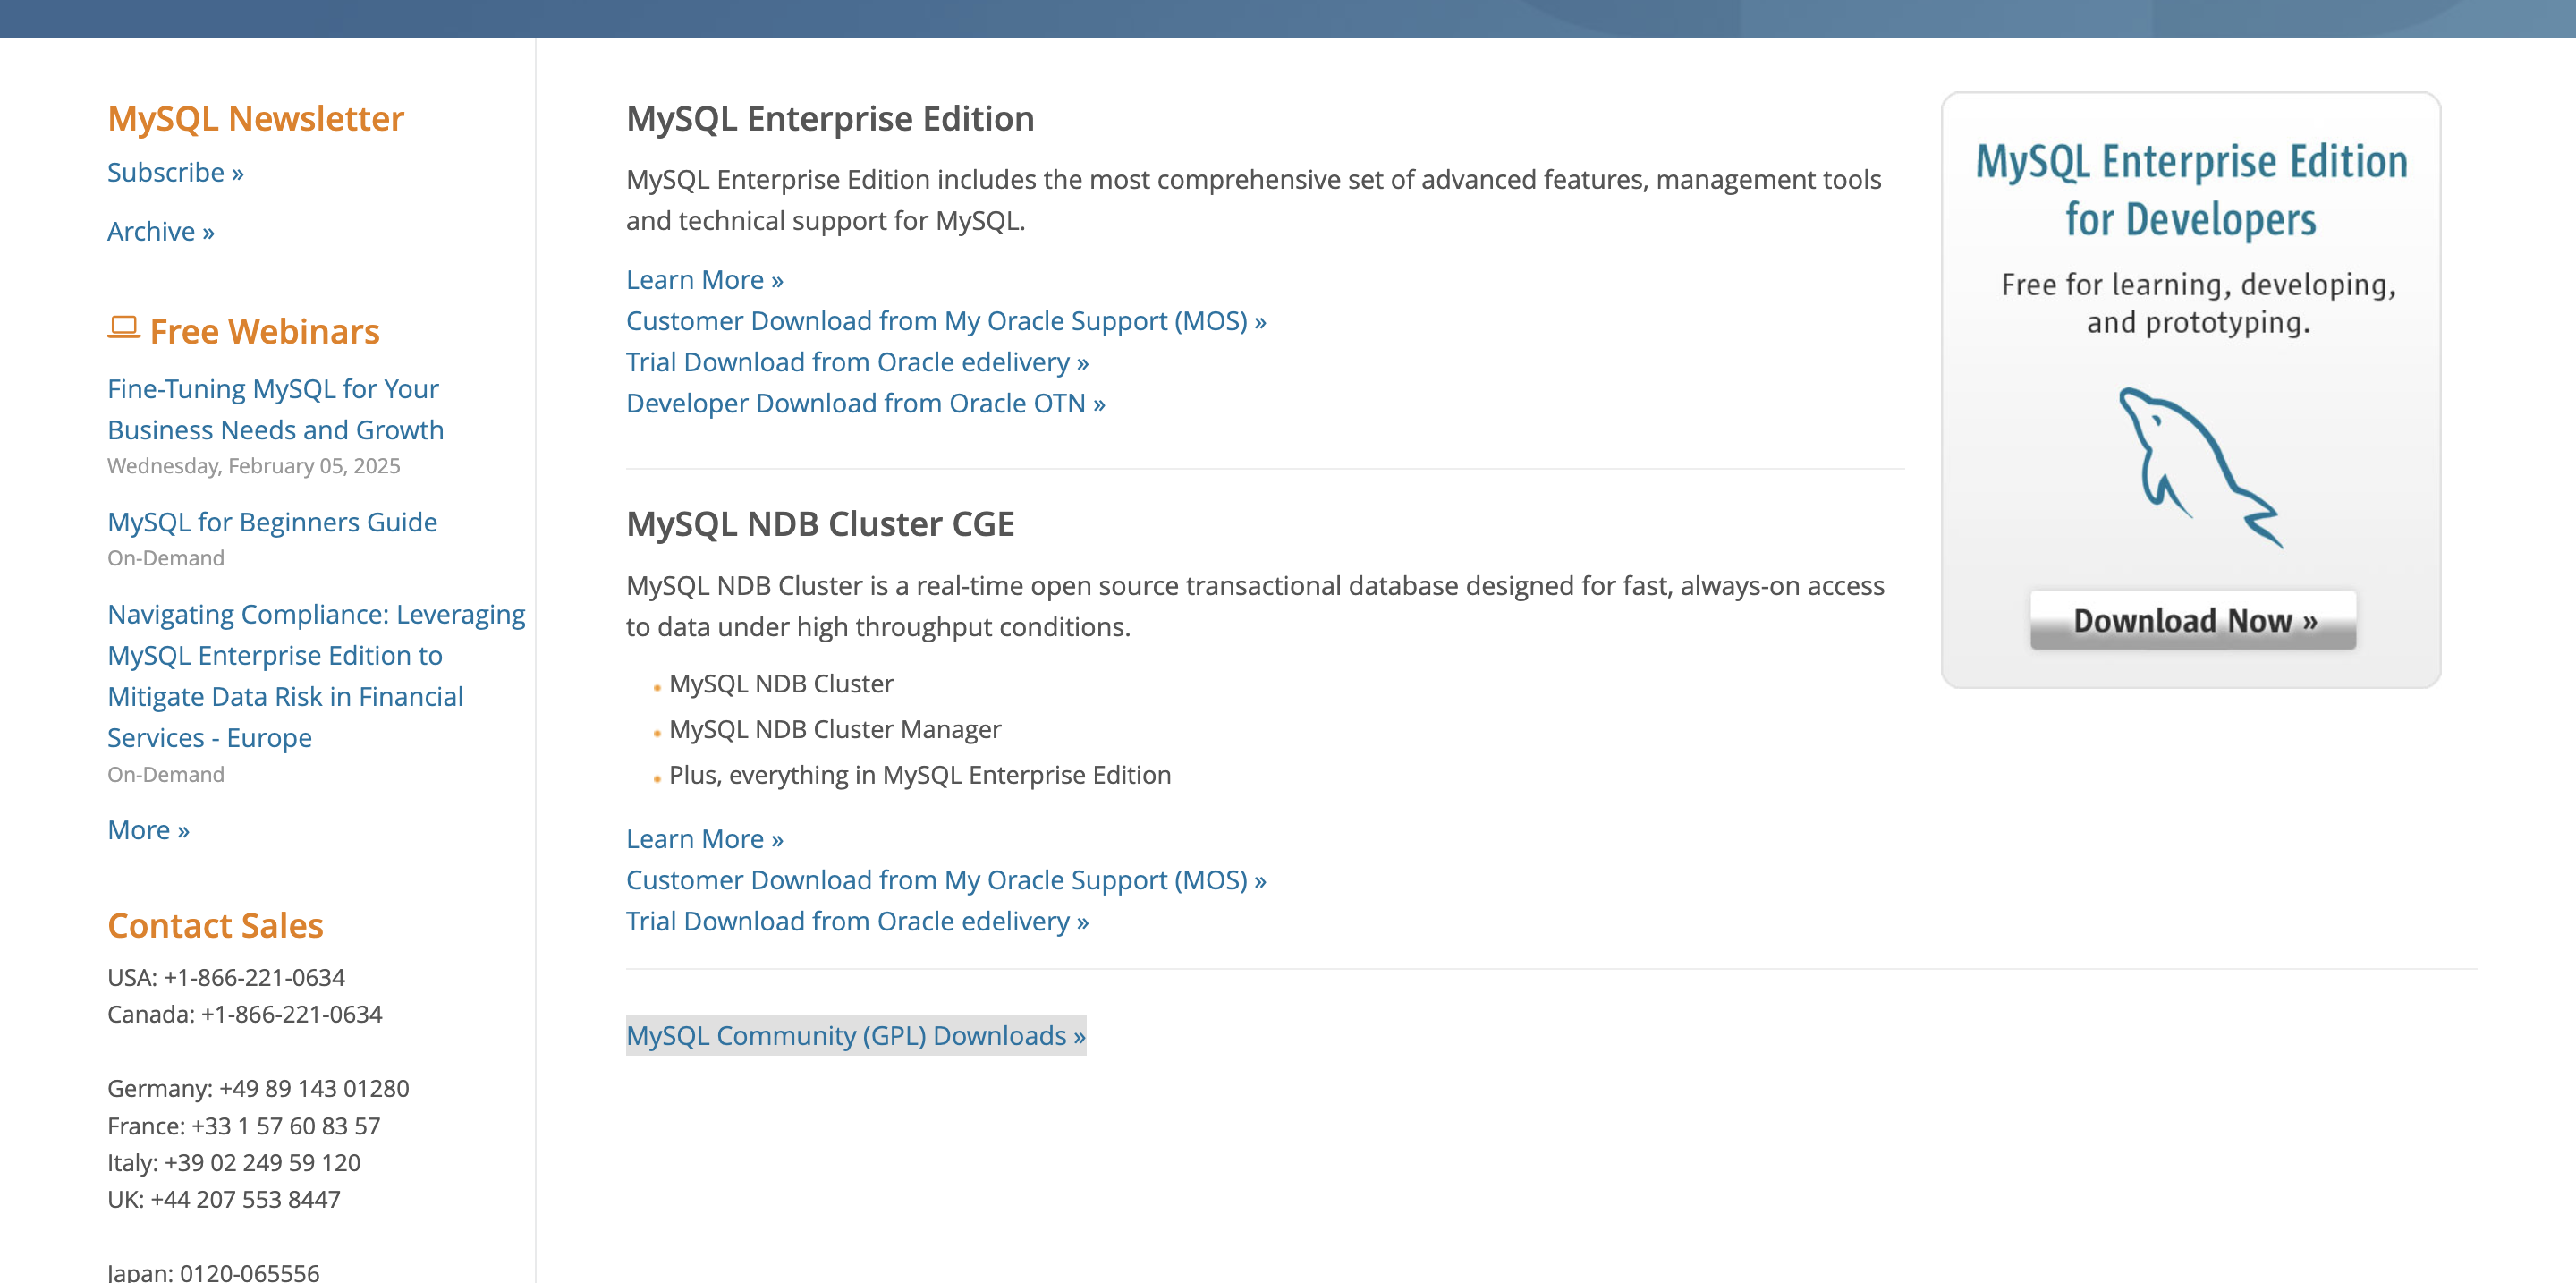Click Learn More under NDB Cluster CGE

pyautogui.click(x=704, y=839)
